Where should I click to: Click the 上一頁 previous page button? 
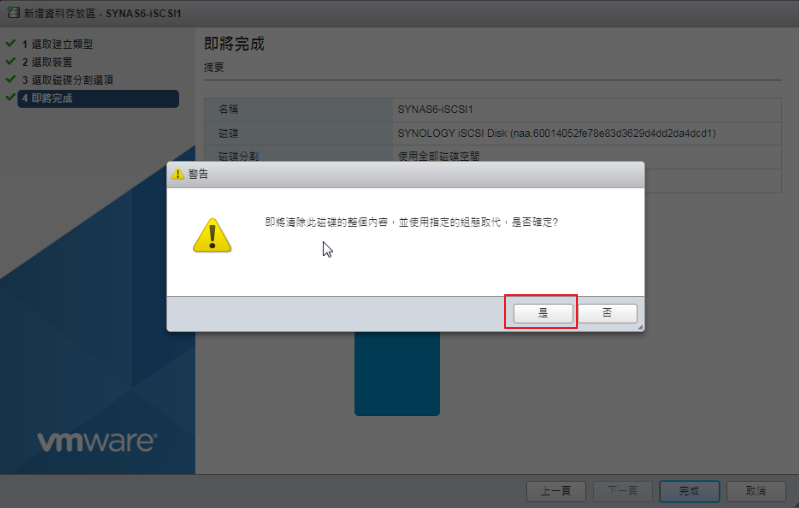point(556,491)
